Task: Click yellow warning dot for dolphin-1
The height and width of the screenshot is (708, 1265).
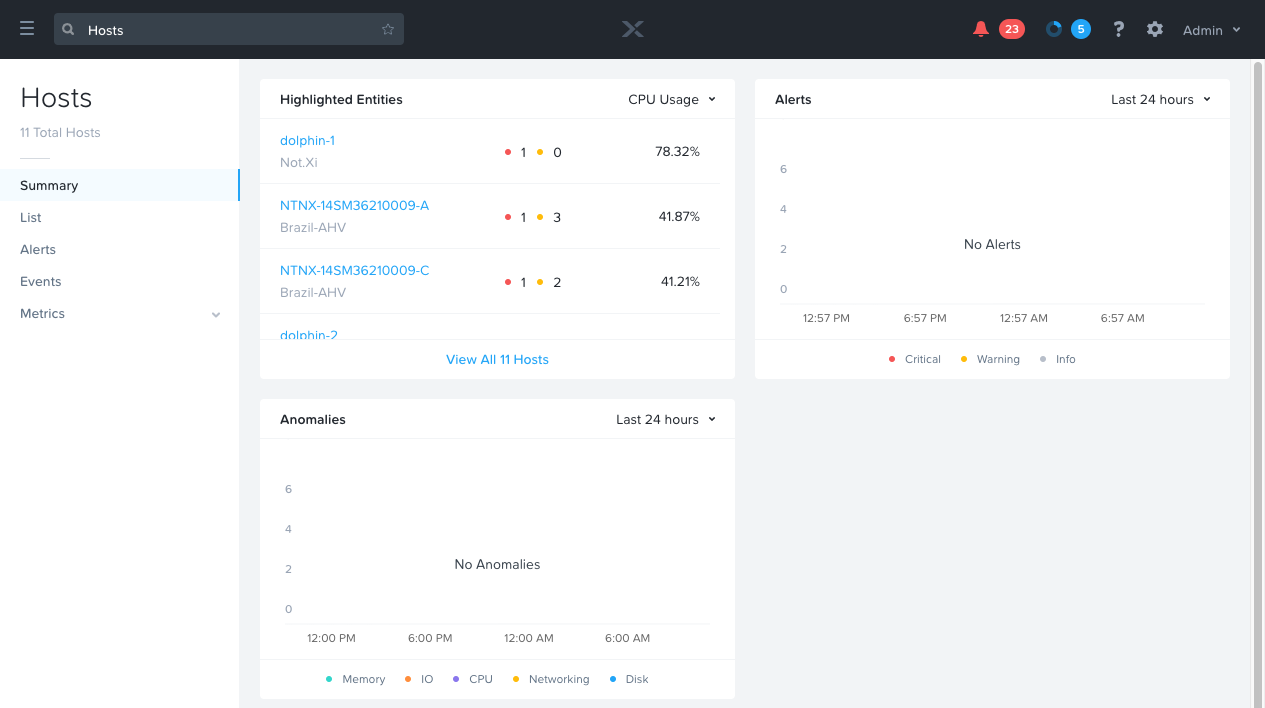Action: pos(540,152)
